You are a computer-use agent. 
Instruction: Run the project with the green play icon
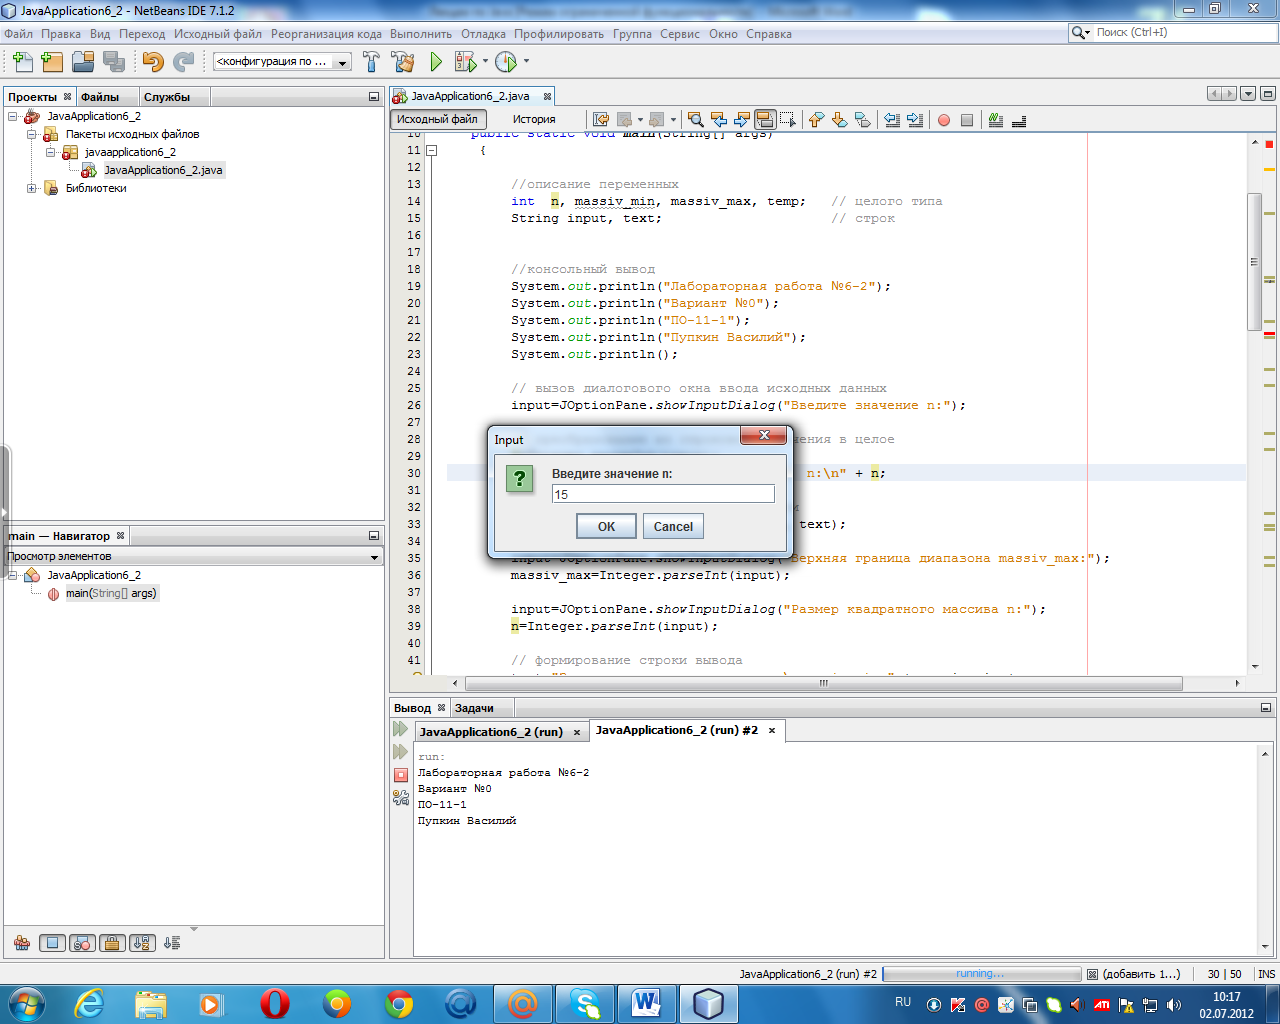coord(436,62)
